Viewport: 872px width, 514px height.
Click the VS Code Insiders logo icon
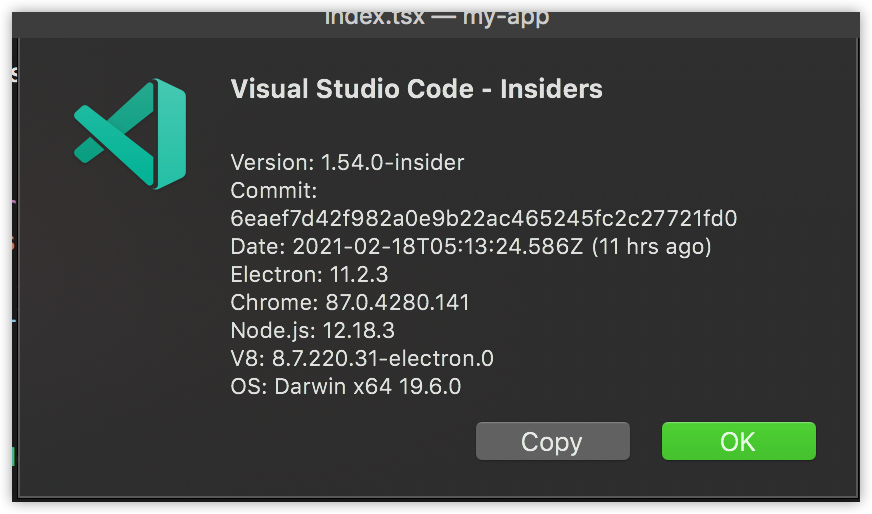[130, 134]
